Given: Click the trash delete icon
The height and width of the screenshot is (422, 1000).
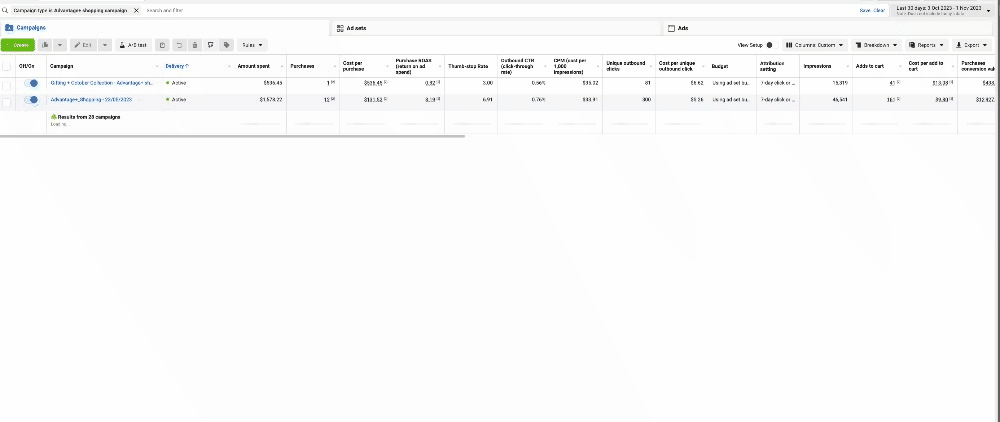Looking at the screenshot, I should pyautogui.click(x=195, y=45).
